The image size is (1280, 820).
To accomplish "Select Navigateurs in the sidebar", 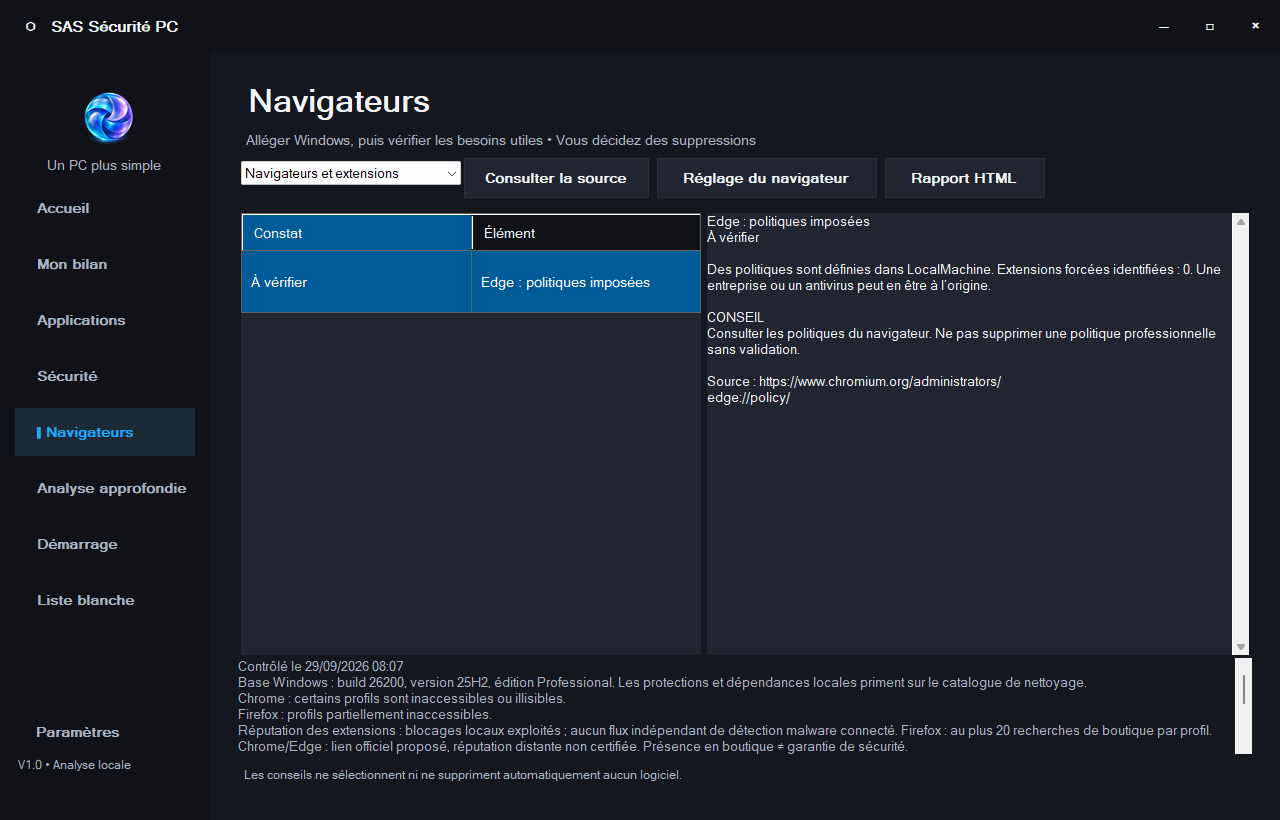I will coord(105,432).
